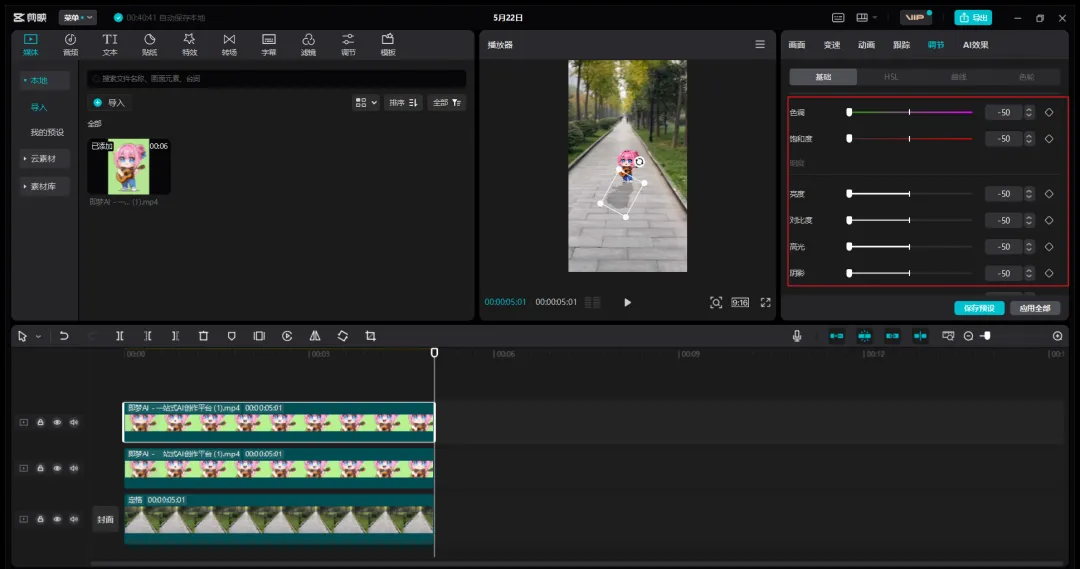The height and width of the screenshot is (569, 1080).
Task: Click the crop icon in timeline toolbar
Action: tap(371, 336)
